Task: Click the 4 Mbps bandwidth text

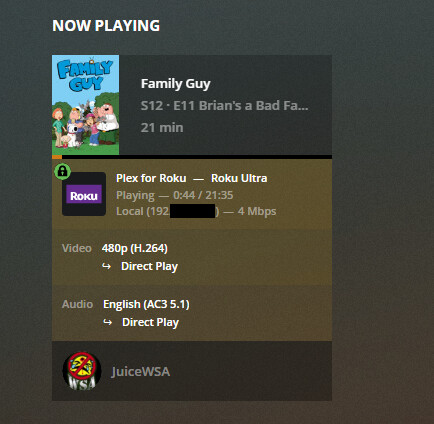Action: 257,211
